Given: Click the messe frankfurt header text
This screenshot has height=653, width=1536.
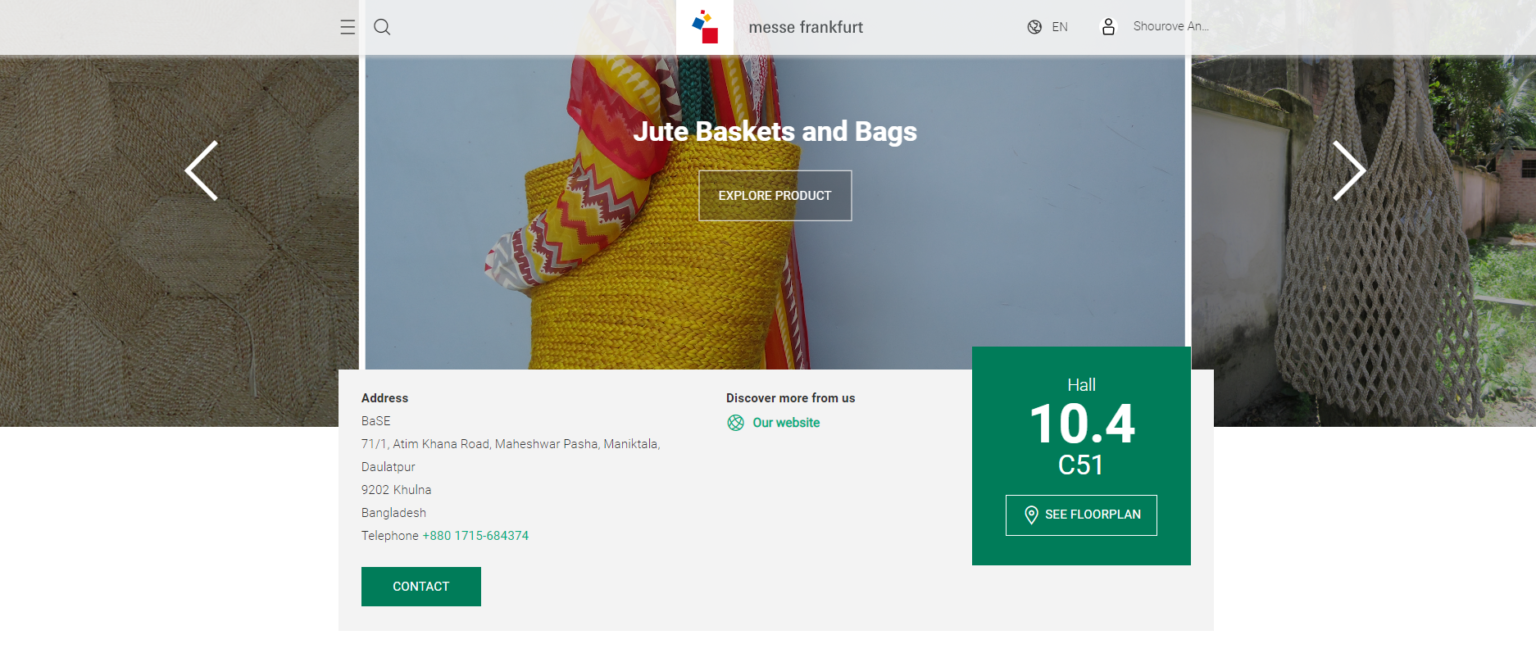Looking at the screenshot, I should (x=805, y=27).
